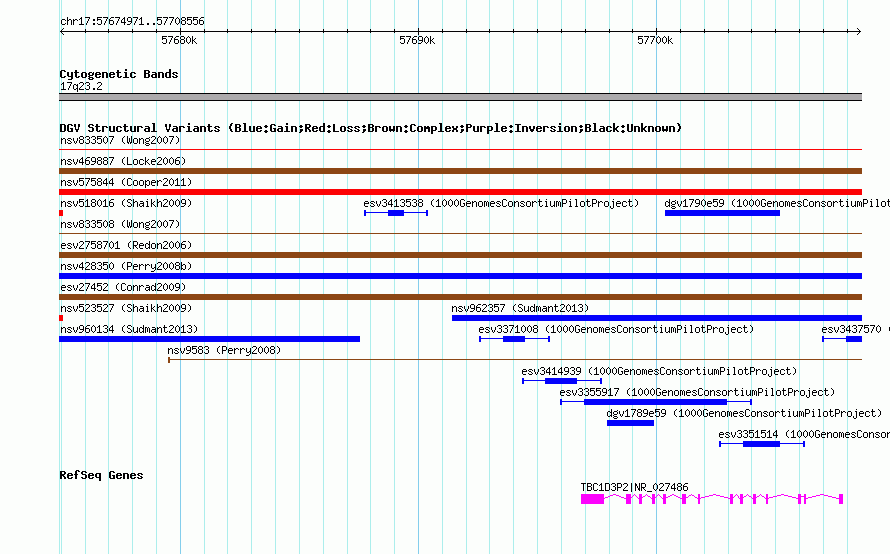Image resolution: width=890 pixels, height=554 pixels.
Task: Click the DGV Structural Variants track title
Action: coord(370,128)
